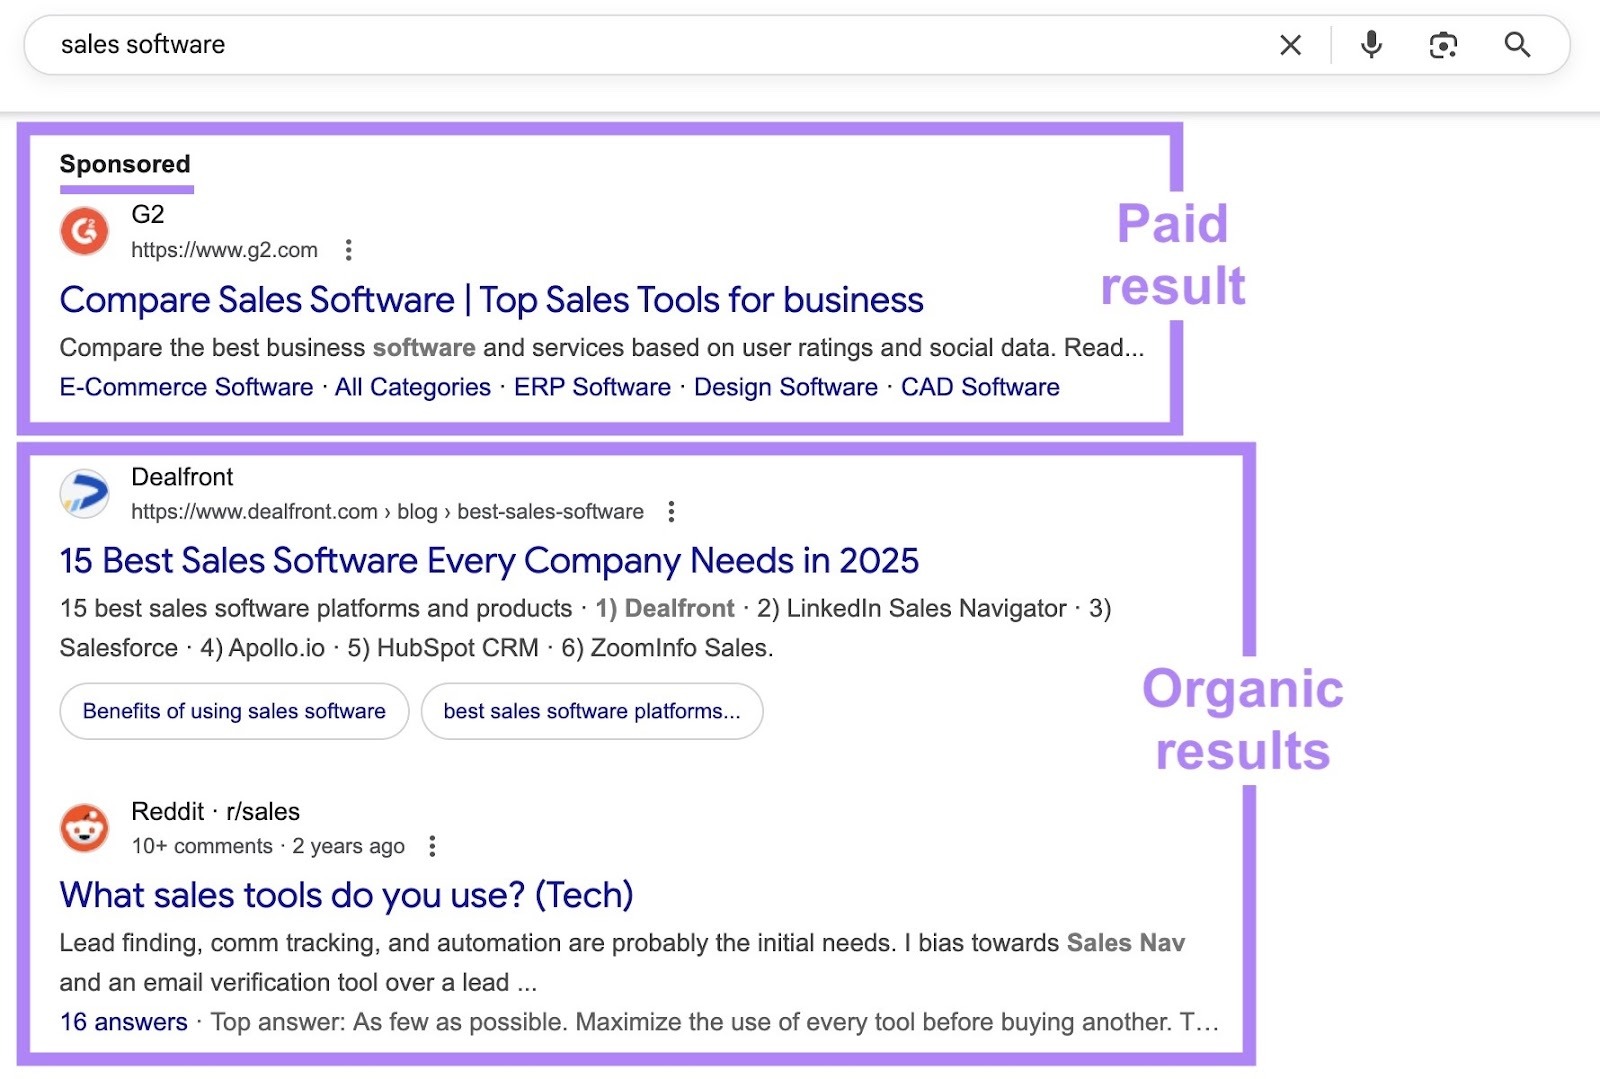
Task: Go to ERP Software sitelink
Action: 592,387
